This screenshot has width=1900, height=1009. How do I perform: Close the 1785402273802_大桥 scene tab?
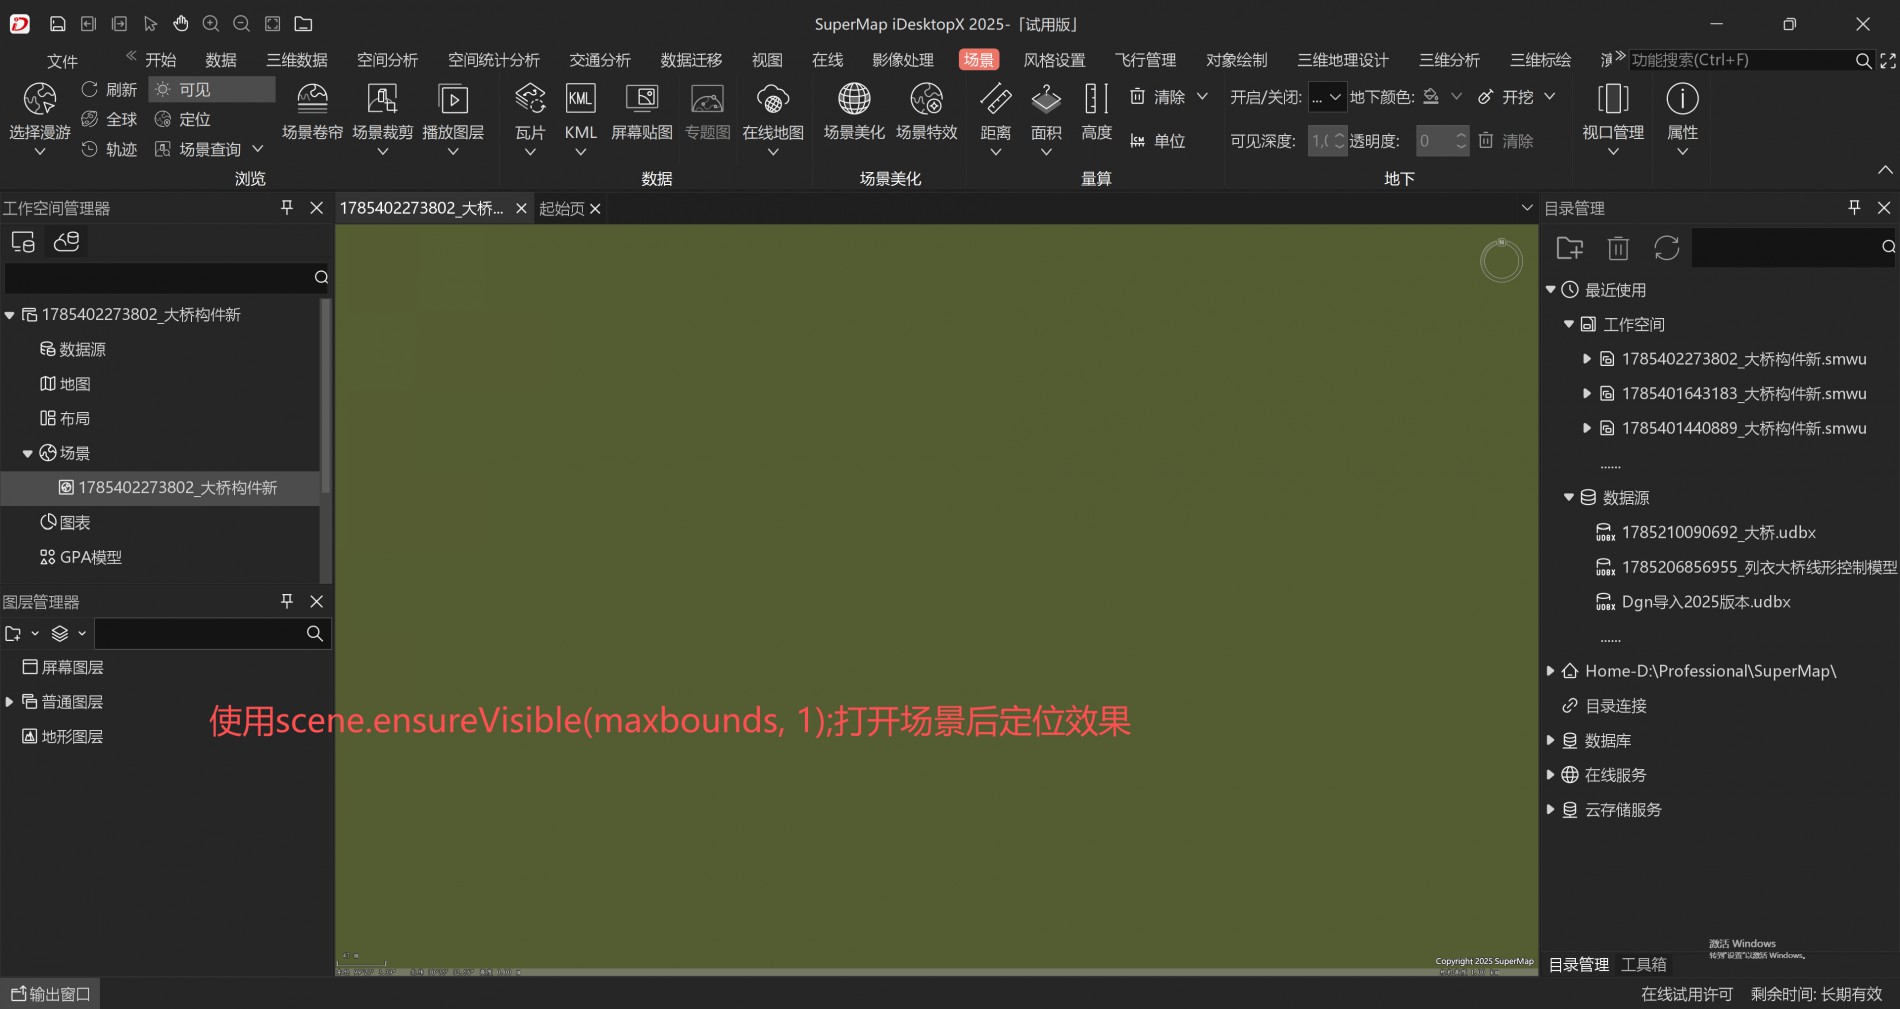tap(521, 208)
